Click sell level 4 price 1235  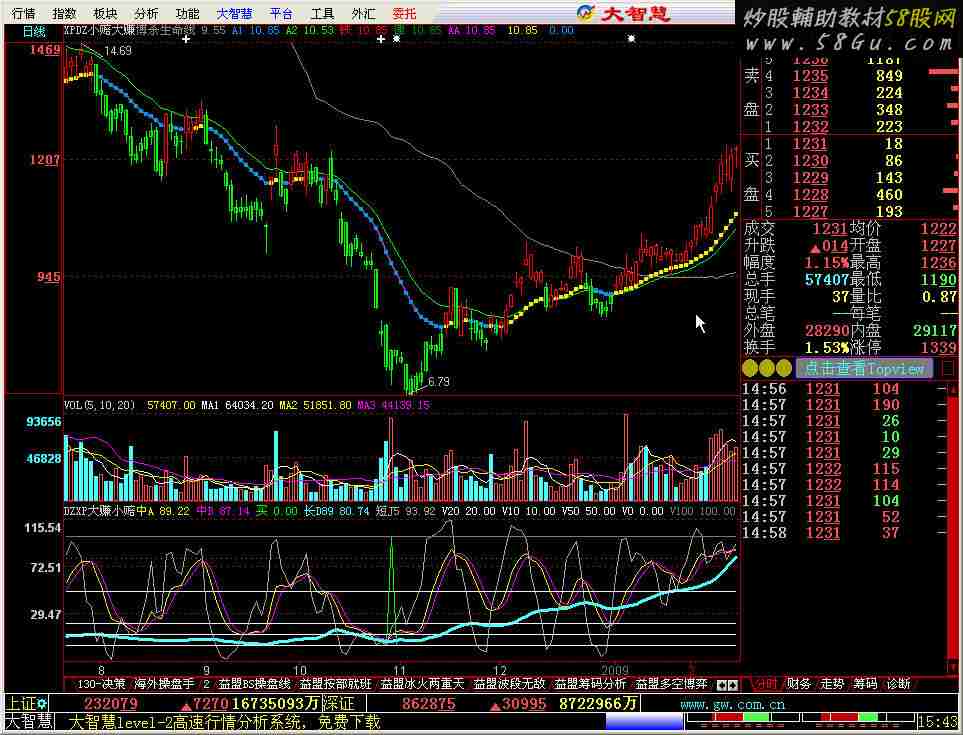(811, 76)
